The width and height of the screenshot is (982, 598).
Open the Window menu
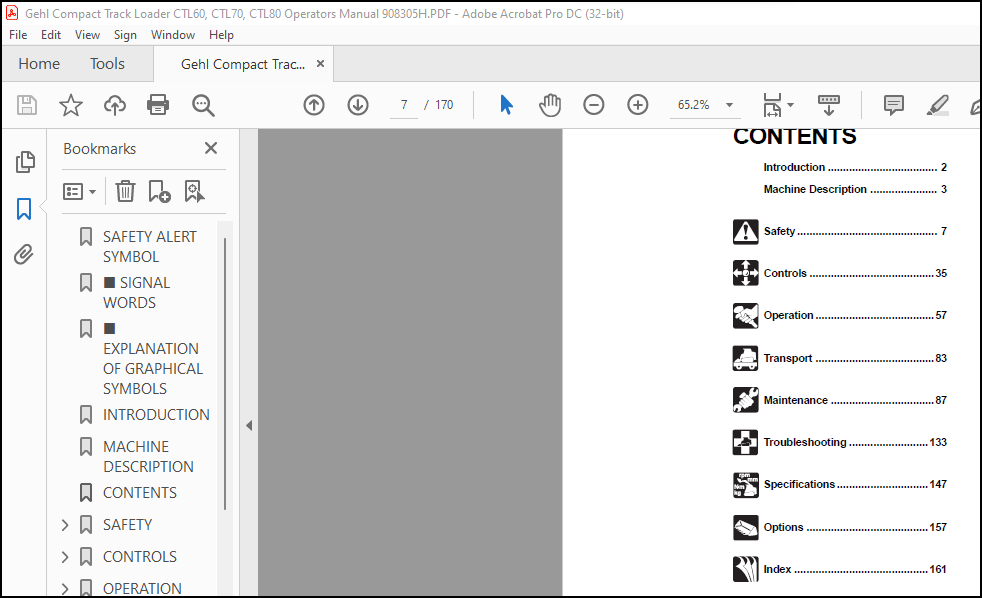[173, 35]
